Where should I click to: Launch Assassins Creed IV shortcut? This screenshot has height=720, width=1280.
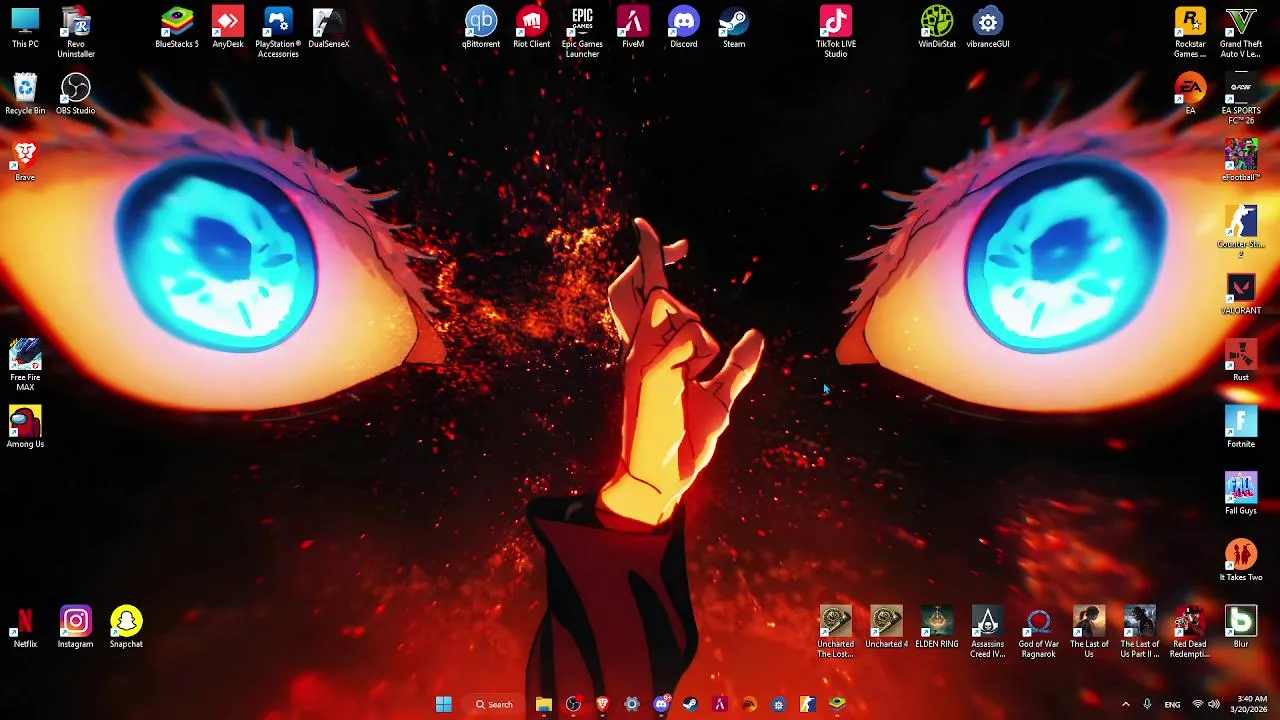click(988, 632)
